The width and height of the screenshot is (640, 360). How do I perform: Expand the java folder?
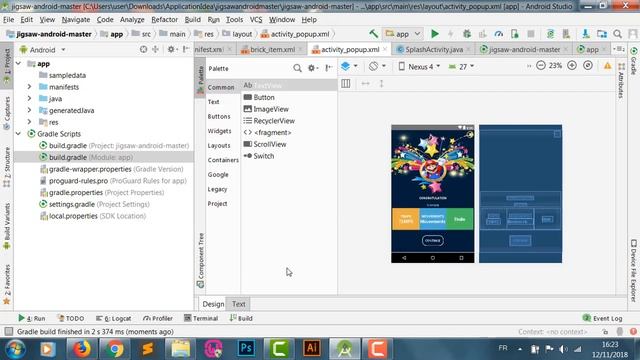pyautogui.click(x=29, y=99)
